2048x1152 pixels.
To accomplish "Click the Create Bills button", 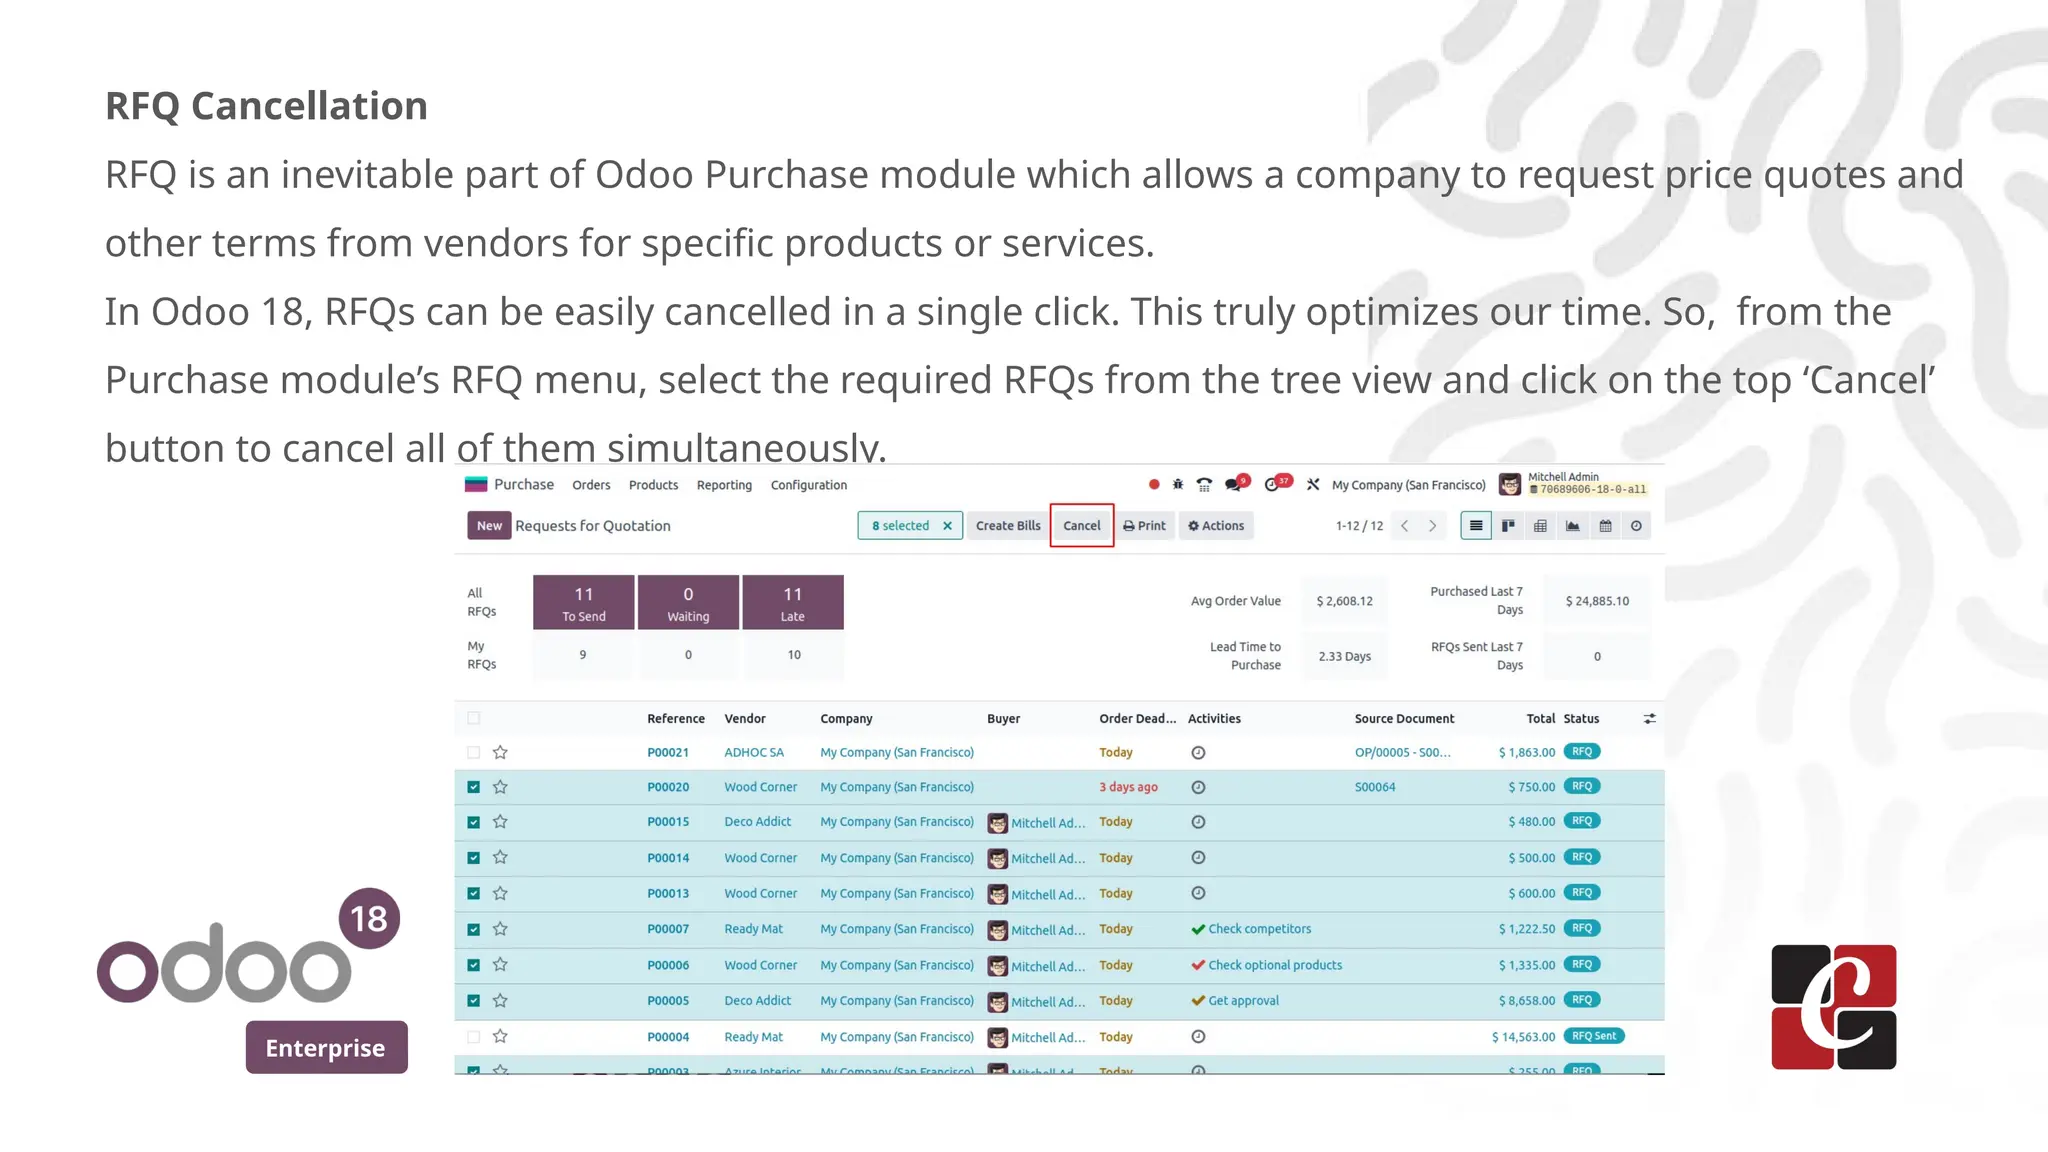I will [1008, 526].
